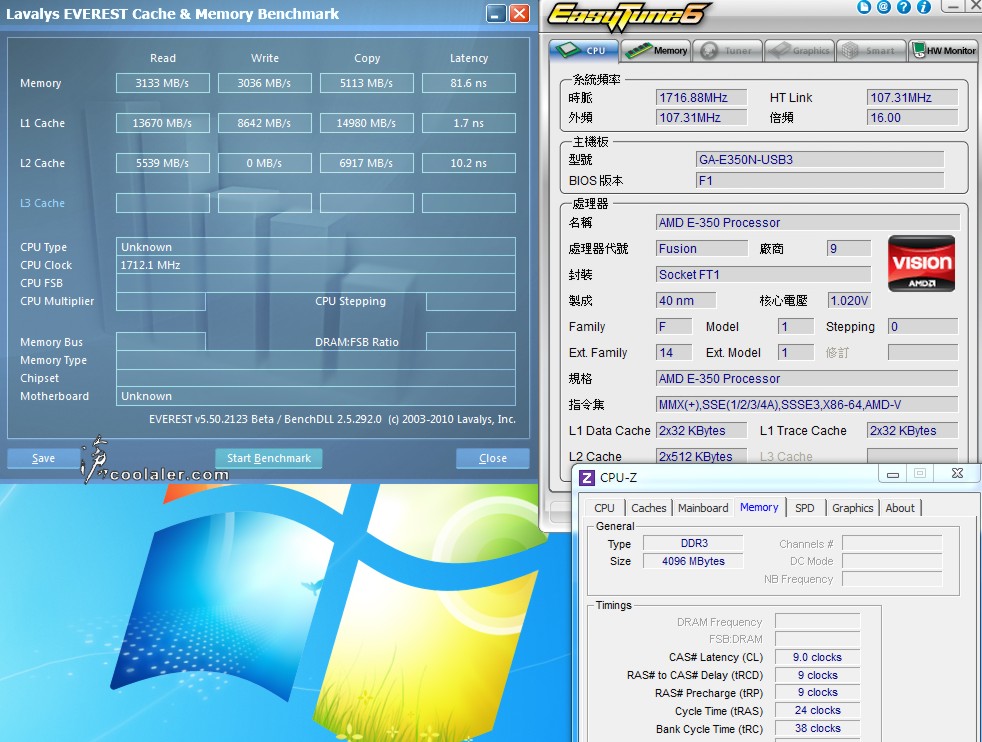
Task: Select Ext. Family value 14
Action: click(x=674, y=353)
